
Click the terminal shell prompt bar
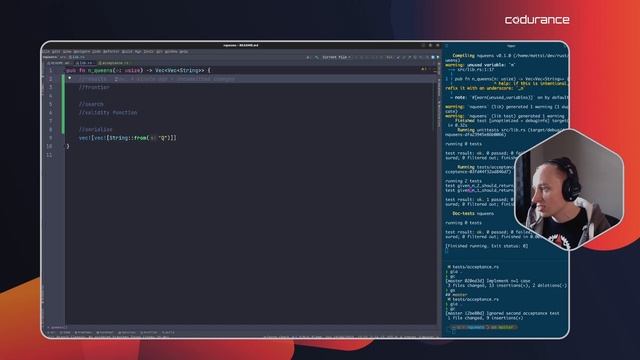[x=483, y=327]
